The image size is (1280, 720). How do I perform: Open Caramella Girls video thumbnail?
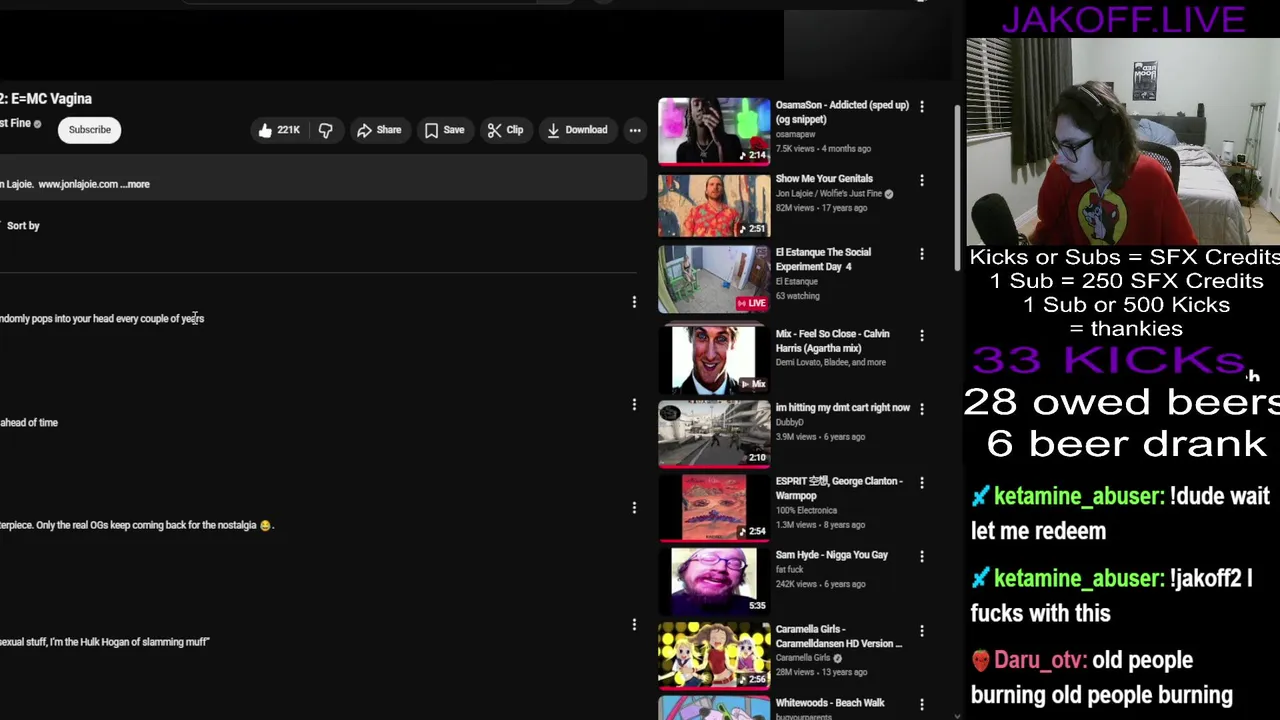click(714, 655)
